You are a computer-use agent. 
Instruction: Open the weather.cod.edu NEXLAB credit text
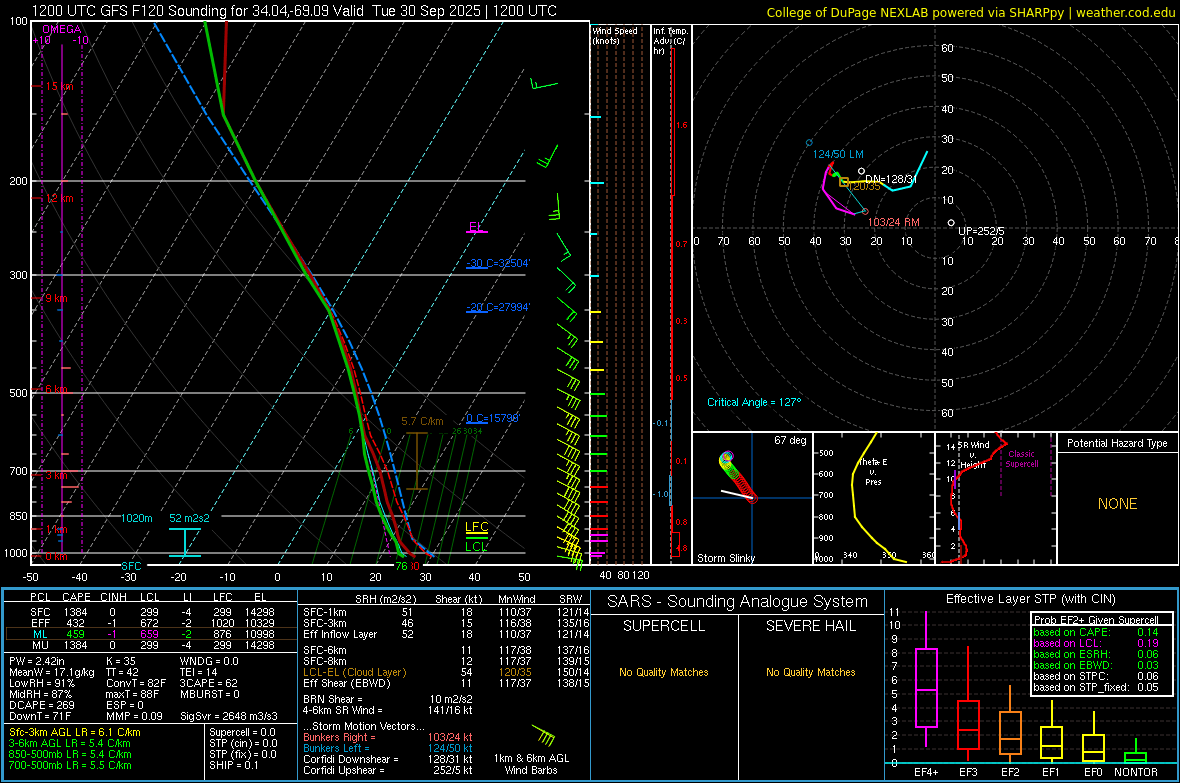[970, 12]
